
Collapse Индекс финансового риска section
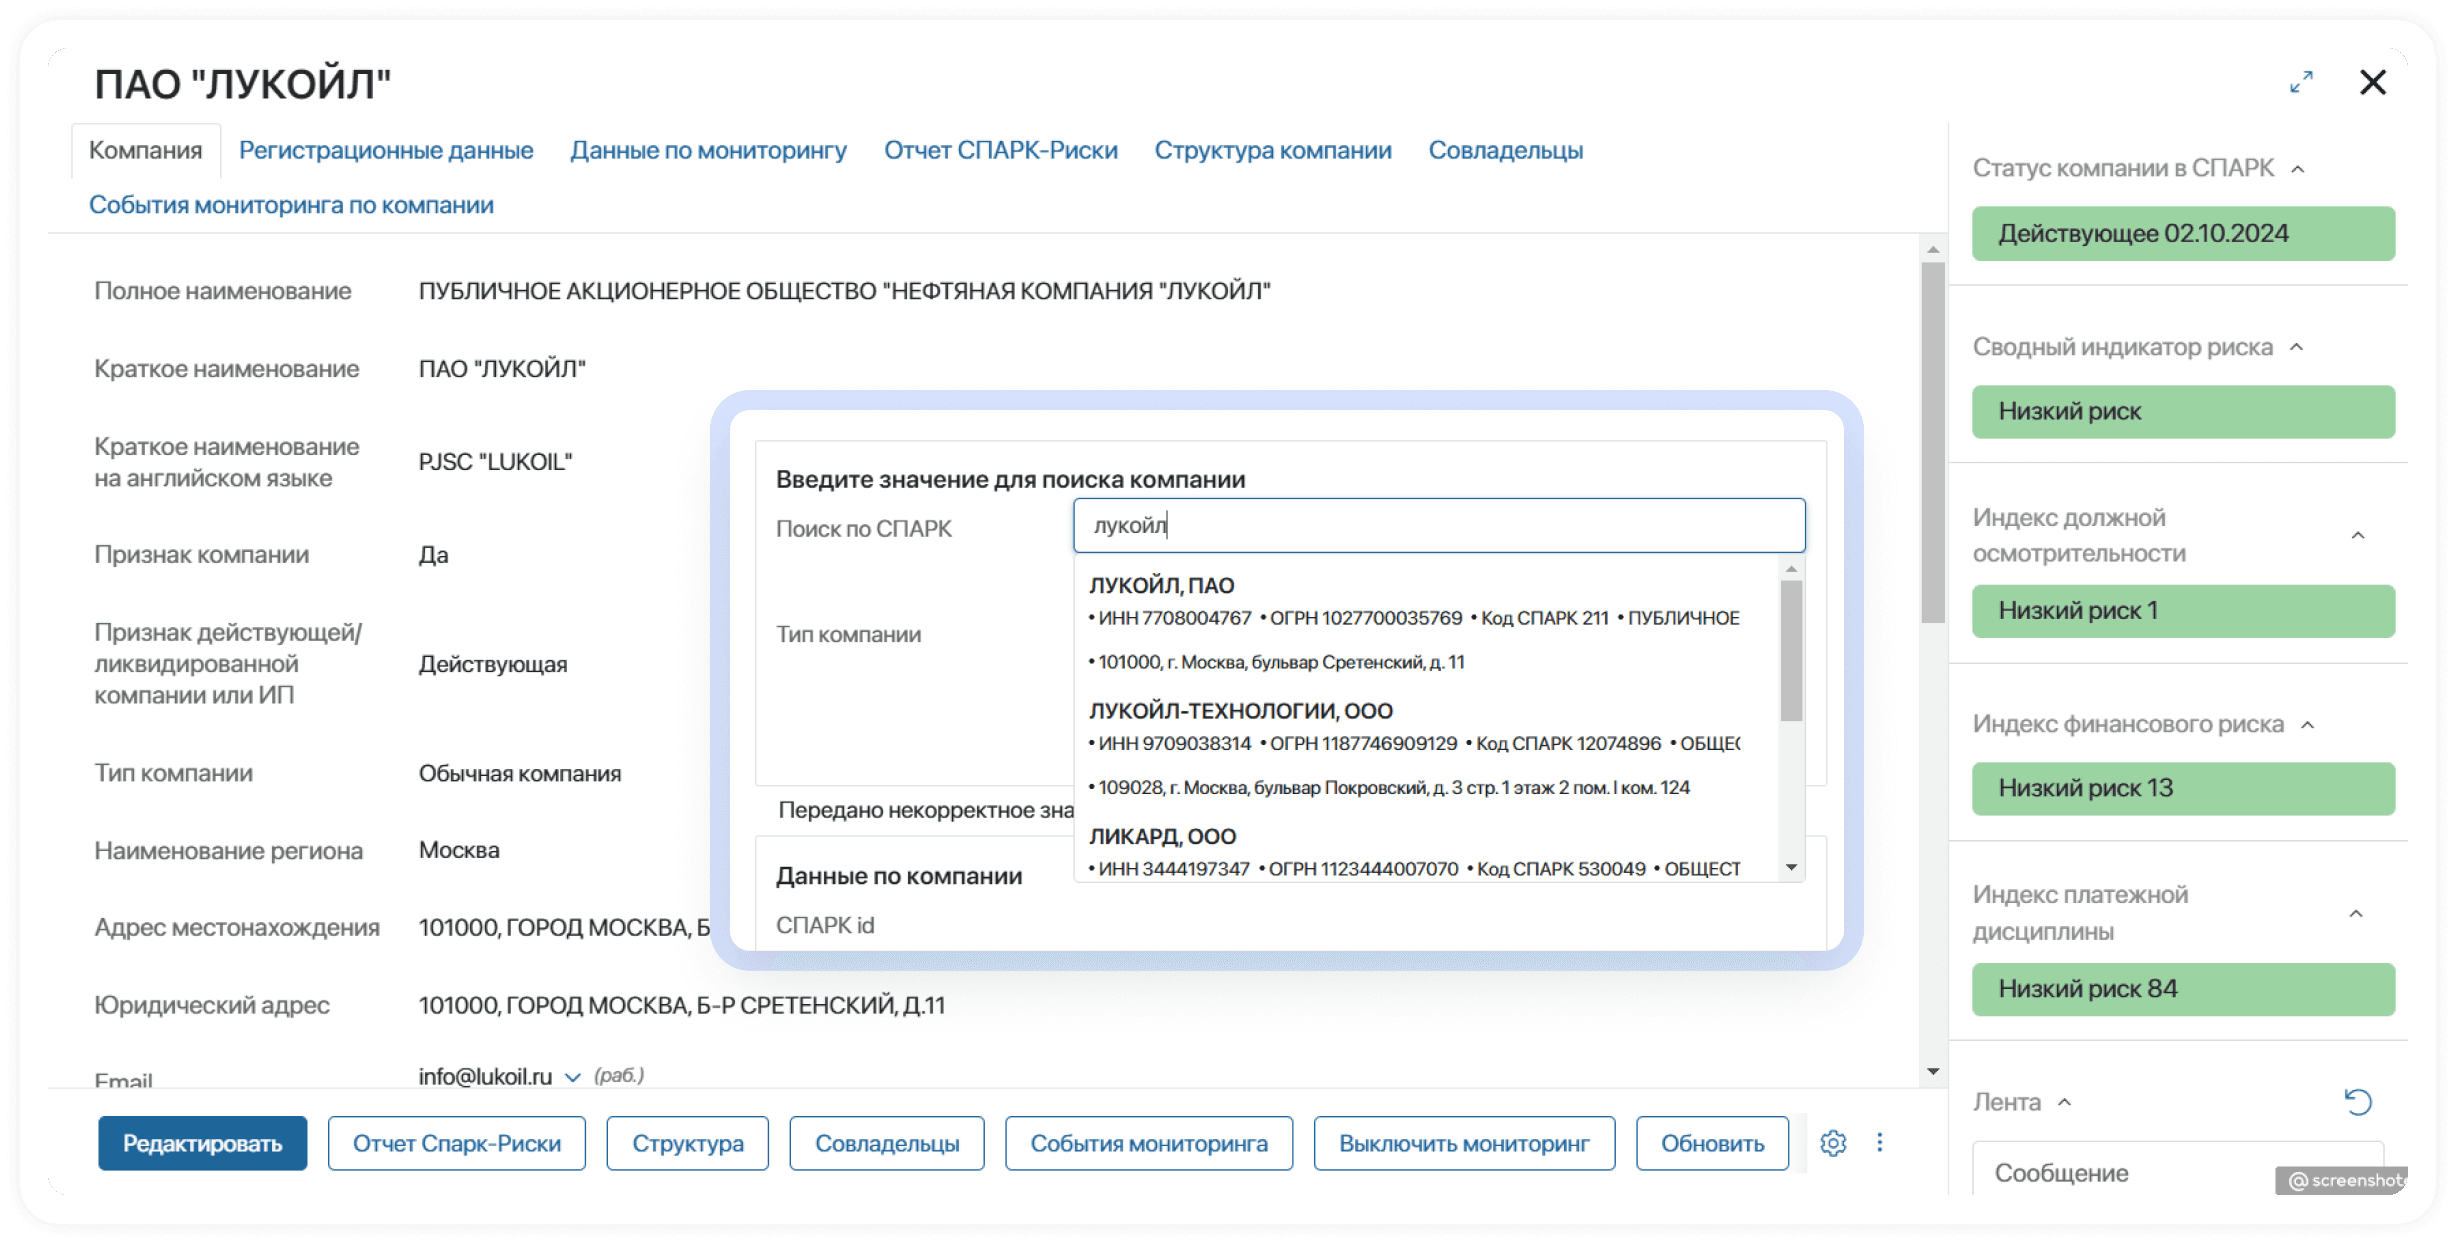tap(2308, 725)
